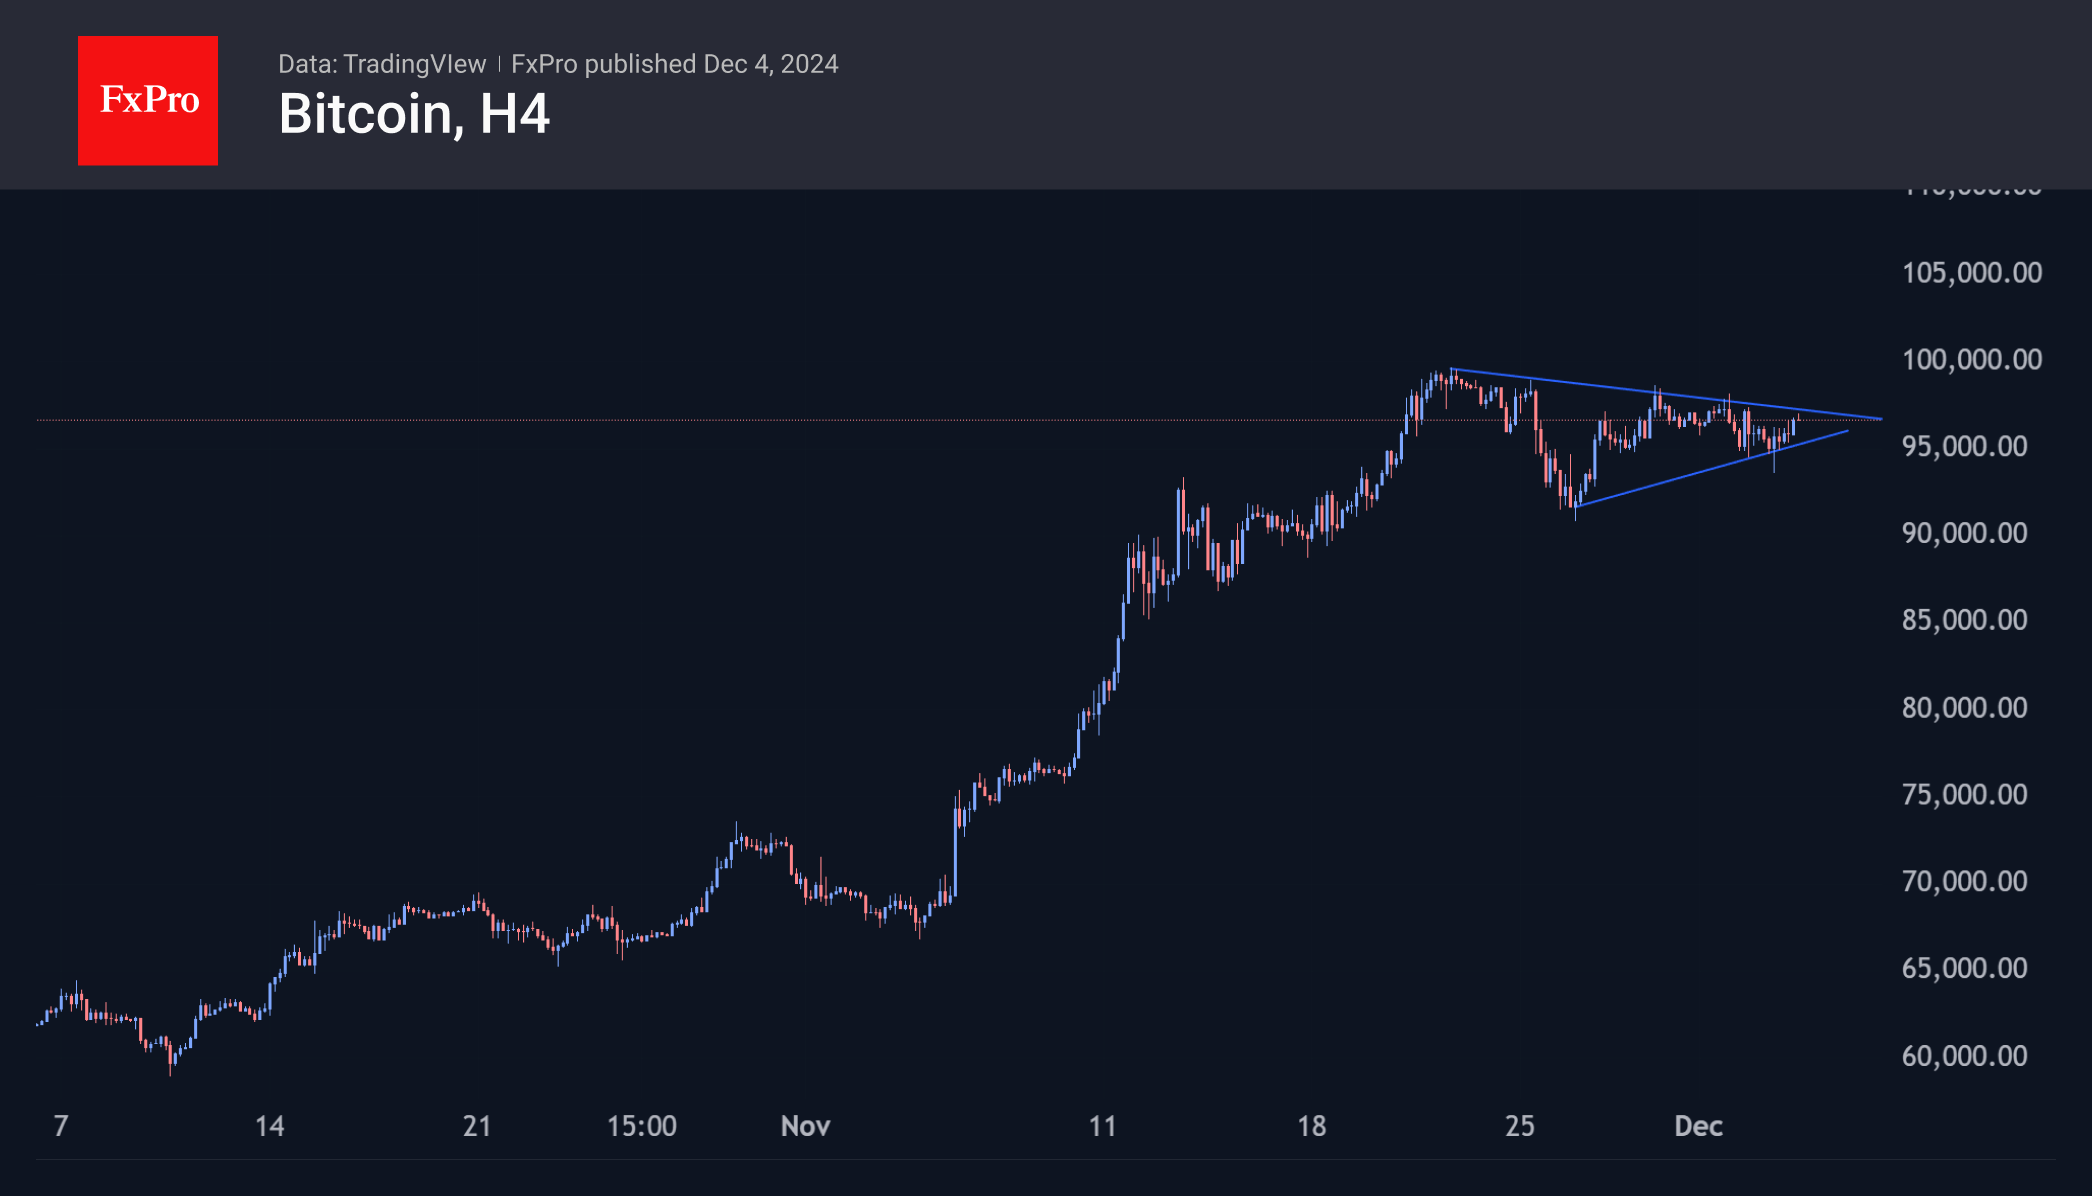The width and height of the screenshot is (2092, 1196).
Task: Select the 100,000.00 price axis label
Action: [1971, 360]
